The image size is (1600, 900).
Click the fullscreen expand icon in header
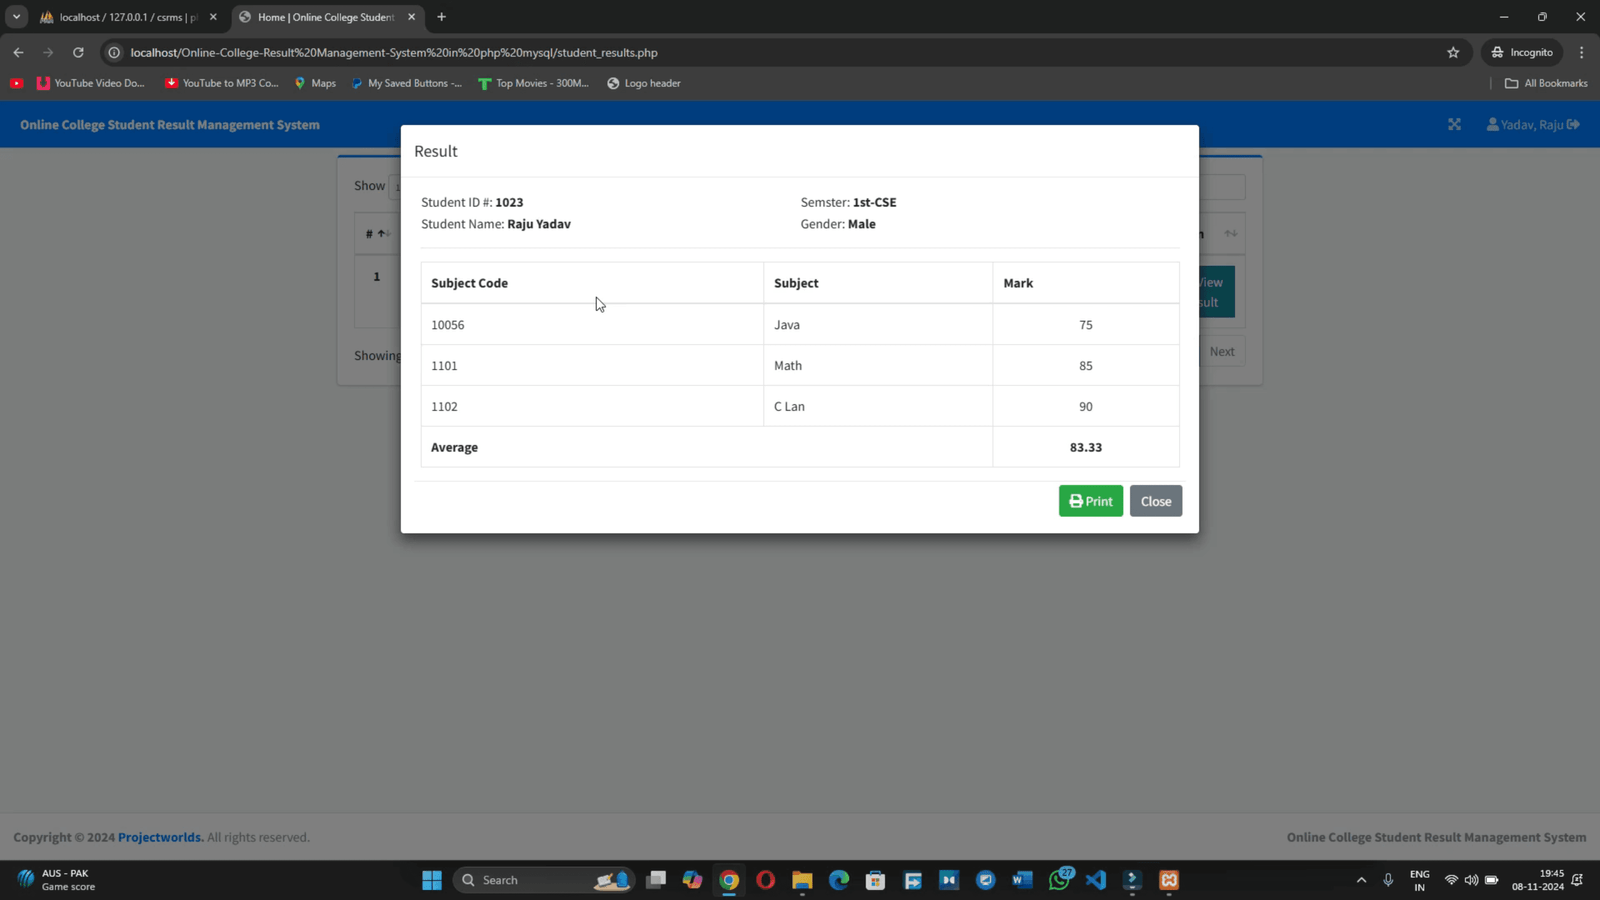coord(1454,125)
